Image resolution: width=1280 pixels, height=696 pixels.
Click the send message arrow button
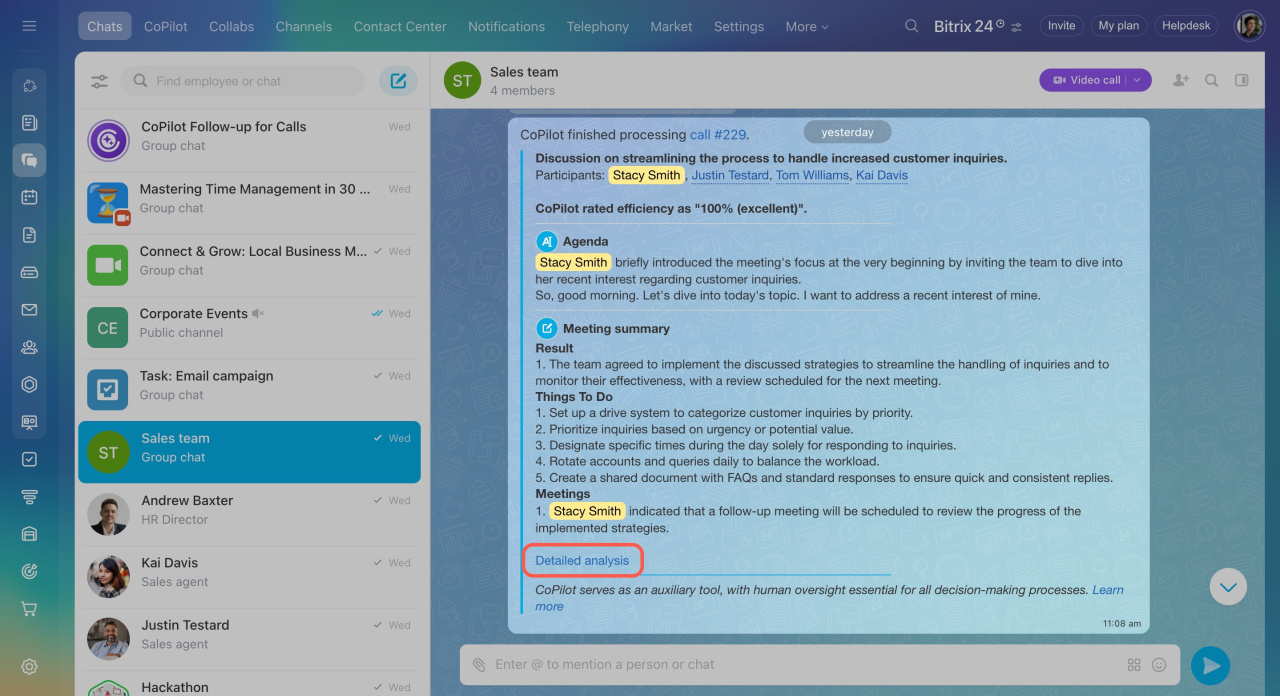click(1210, 665)
